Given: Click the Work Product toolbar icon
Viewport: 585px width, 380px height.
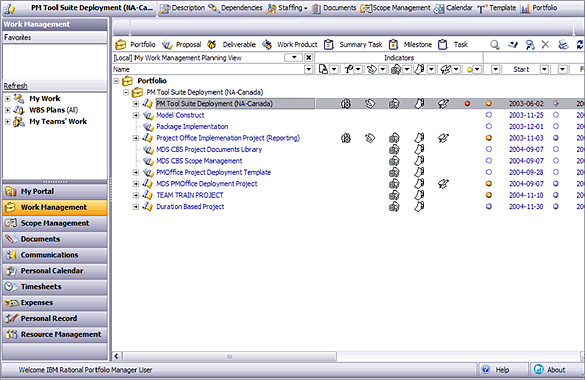Looking at the screenshot, I should coord(267,45).
